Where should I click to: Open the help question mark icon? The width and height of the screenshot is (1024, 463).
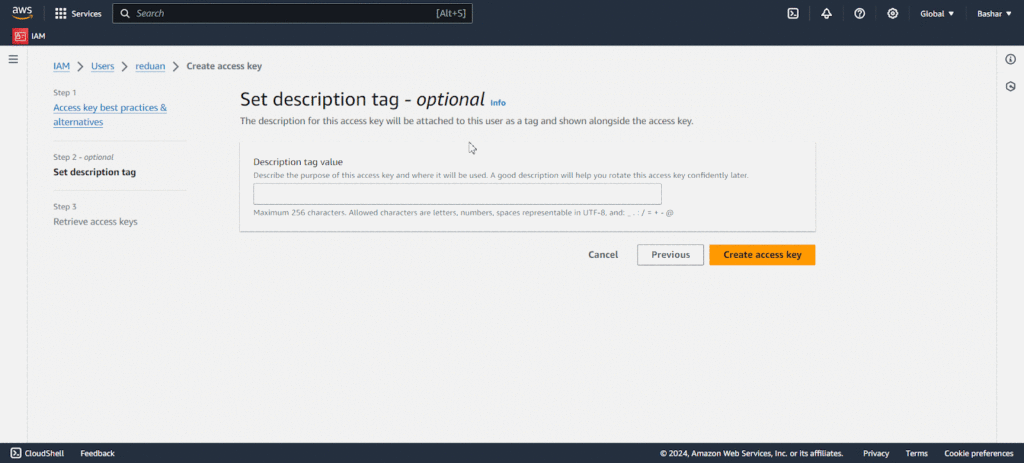pyautogui.click(x=859, y=14)
